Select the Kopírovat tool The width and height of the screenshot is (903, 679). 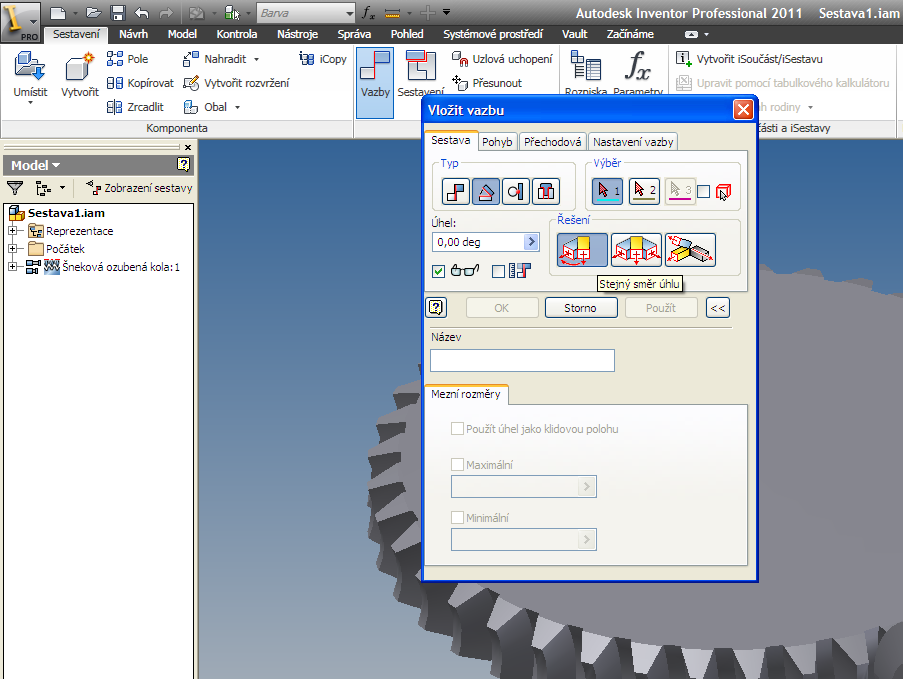pos(140,83)
